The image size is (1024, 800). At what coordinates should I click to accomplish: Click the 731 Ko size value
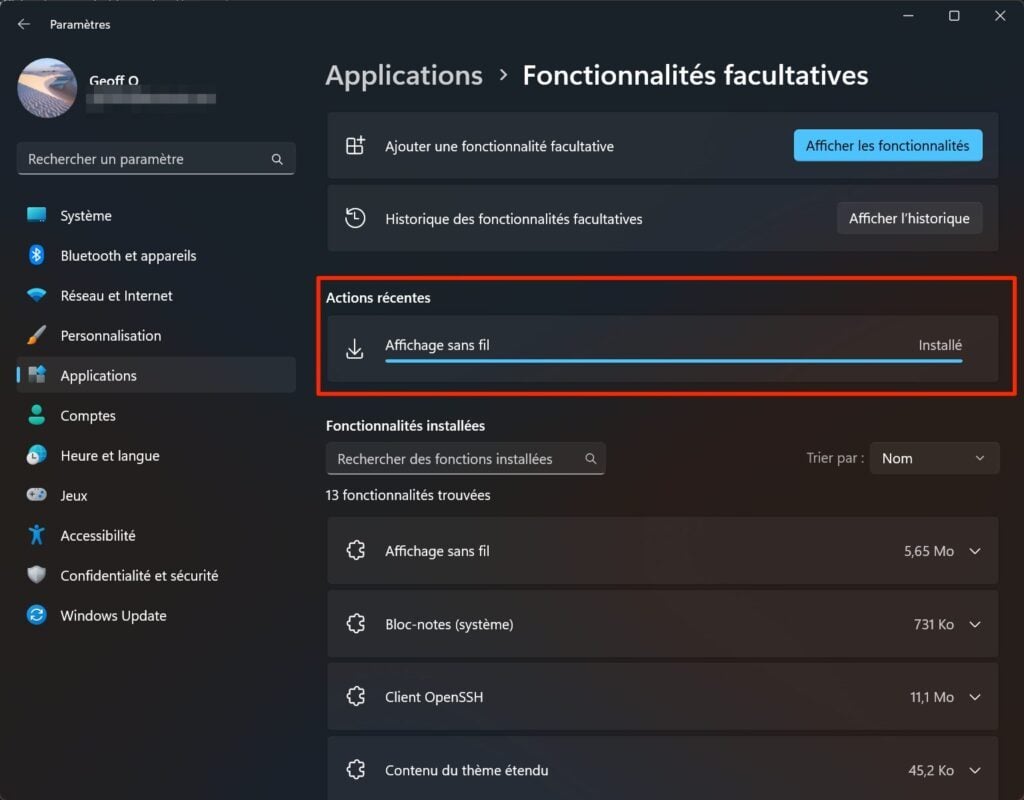pyautogui.click(x=933, y=624)
